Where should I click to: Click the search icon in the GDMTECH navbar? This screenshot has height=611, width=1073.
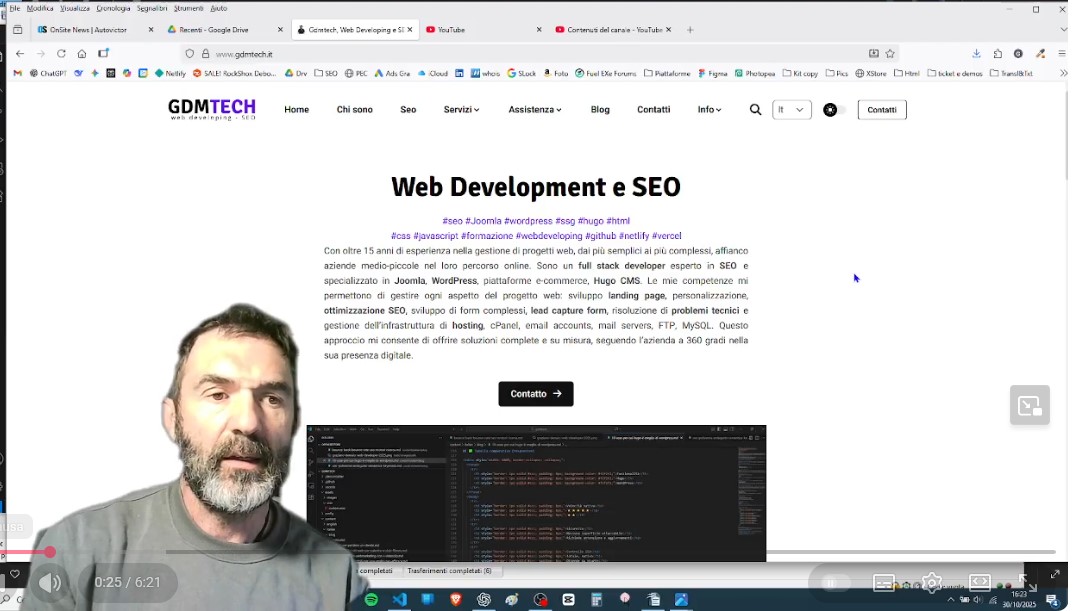pyautogui.click(x=755, y=109)
